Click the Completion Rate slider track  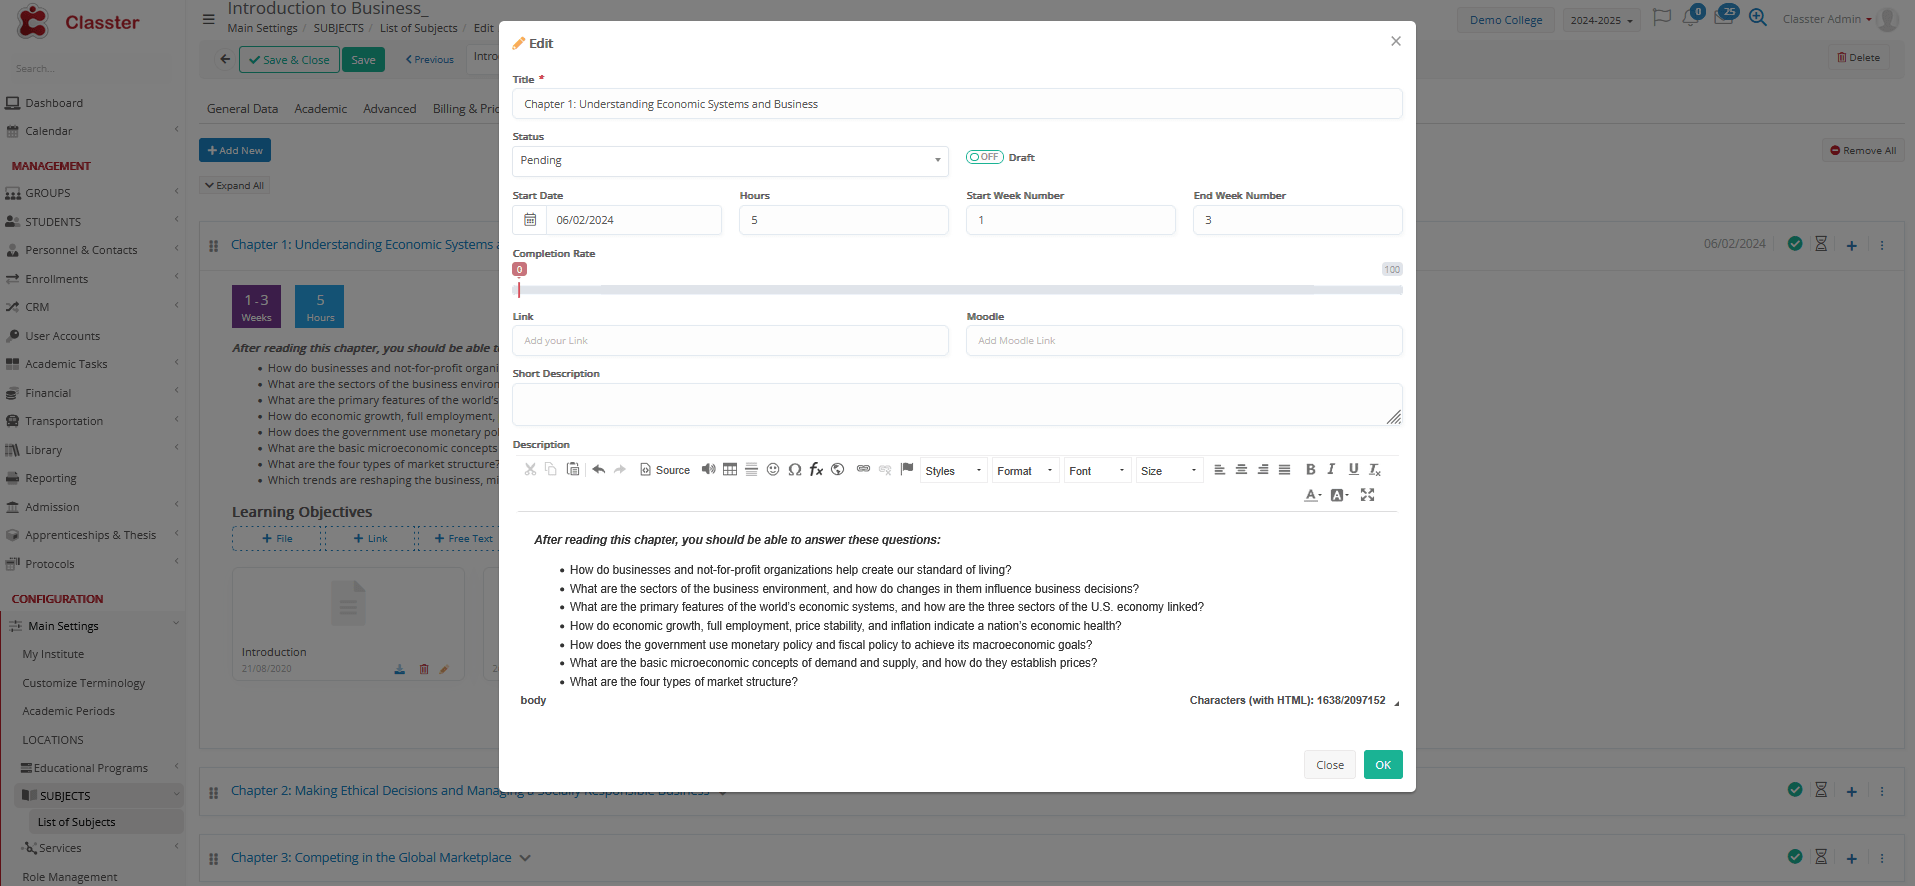pyautogui.click(x=957, y=290)
